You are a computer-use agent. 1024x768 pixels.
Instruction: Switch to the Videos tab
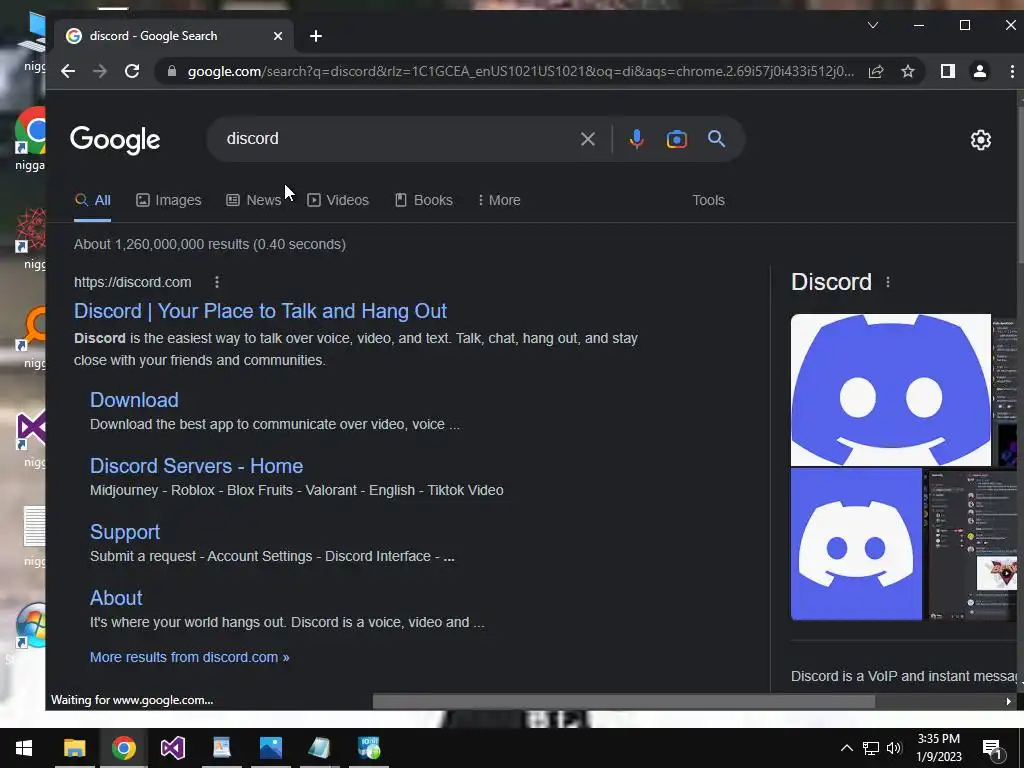pos(338,200)
